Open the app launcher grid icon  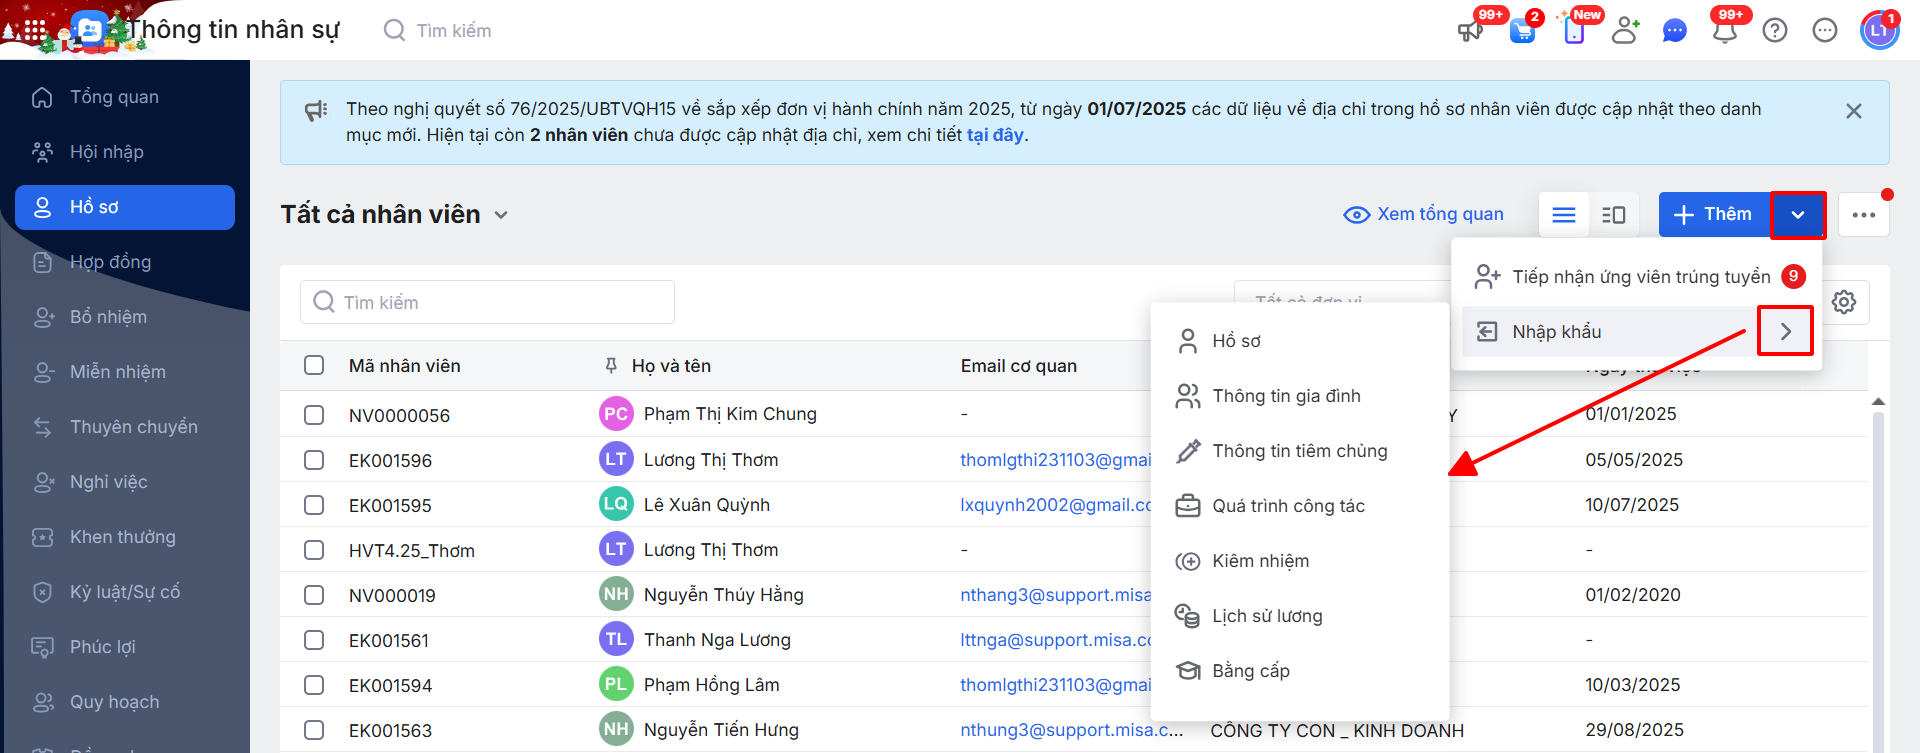[x=35, y=31]
